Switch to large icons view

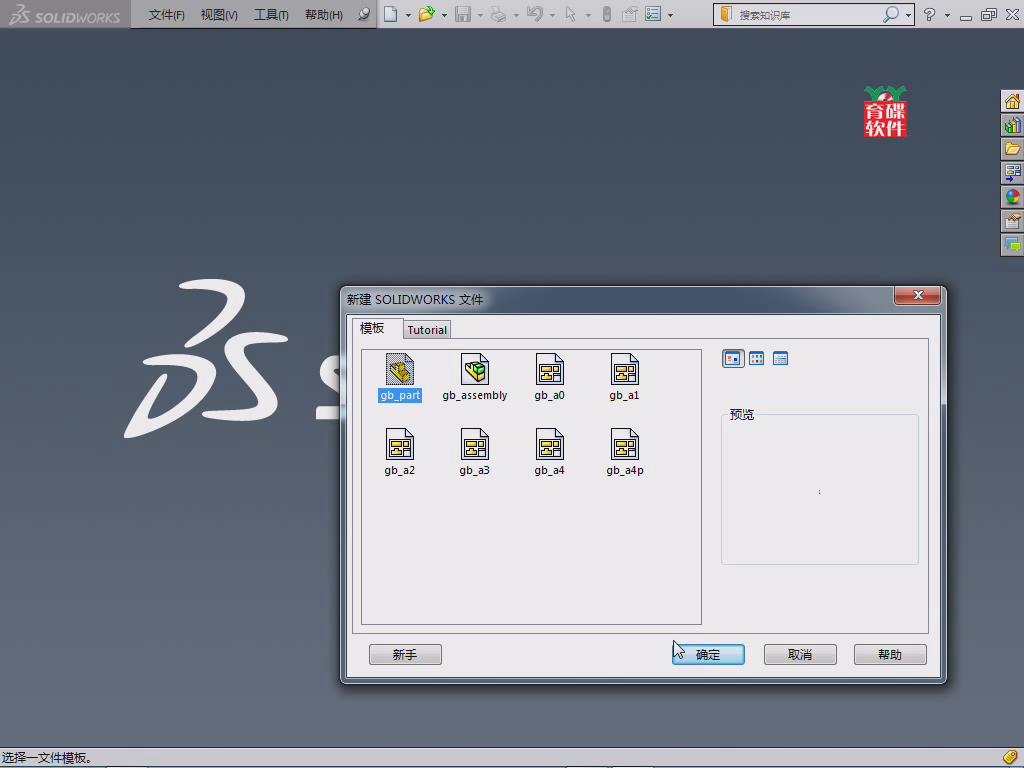pyautogui.click(x=733, y=359)
